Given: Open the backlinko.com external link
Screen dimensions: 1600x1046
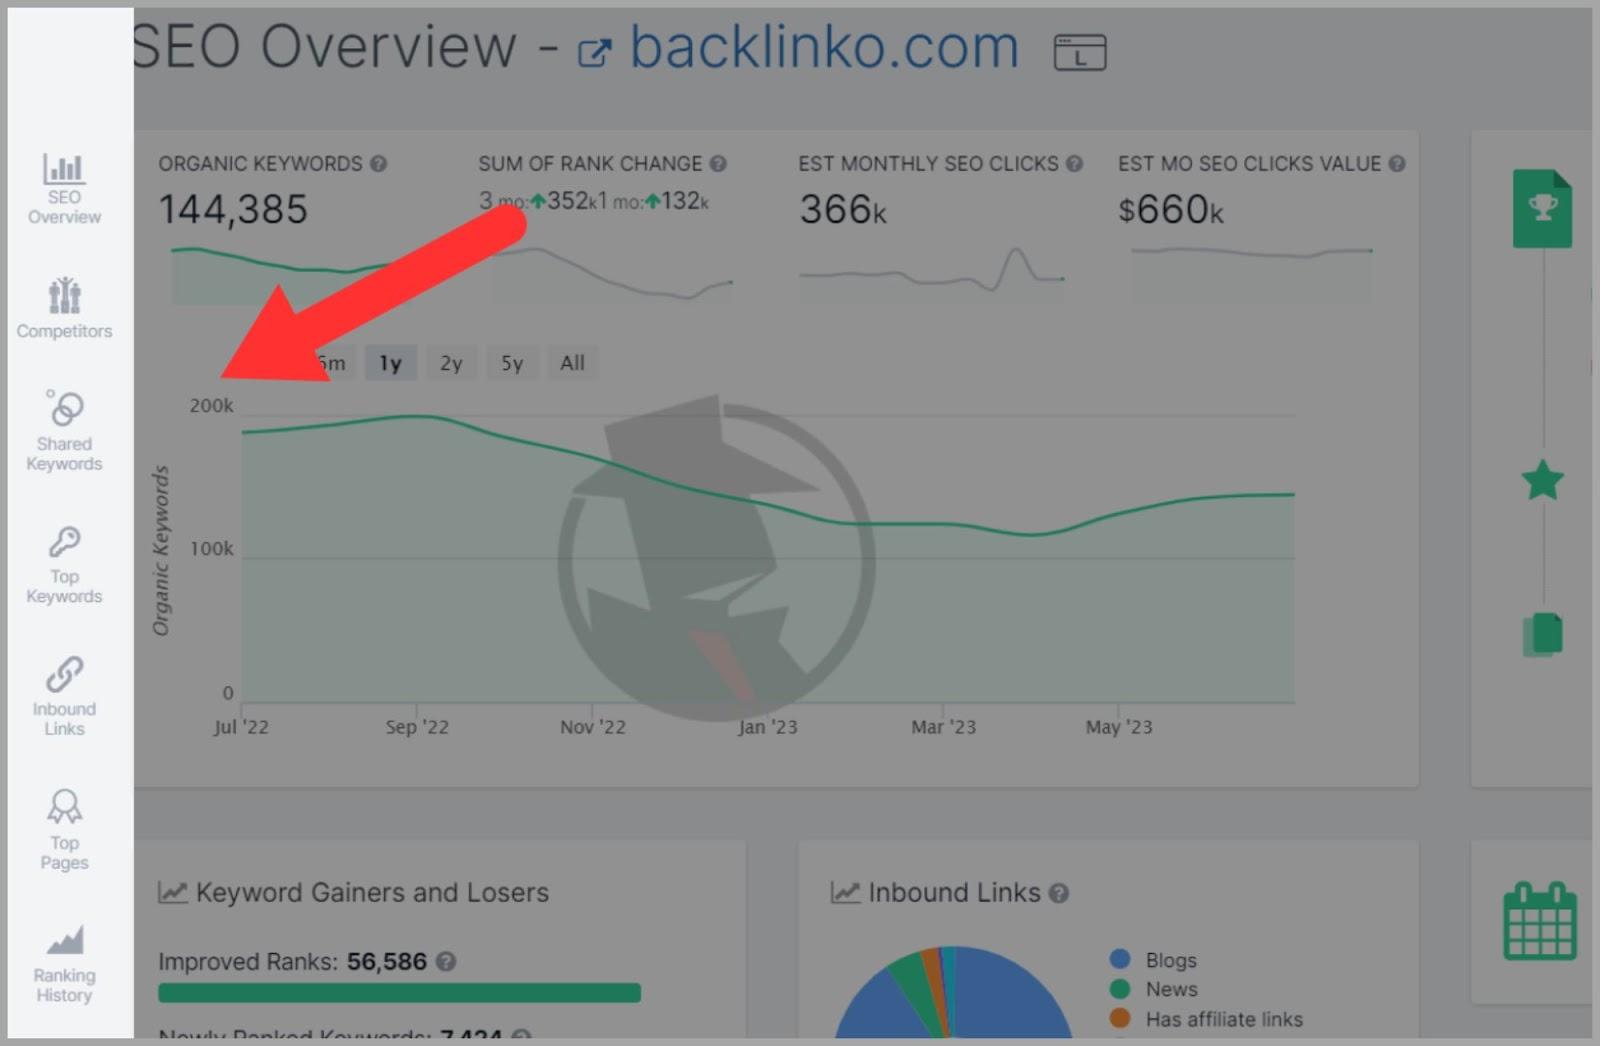Looking at the screenshot, I should (x=800, y=48).
